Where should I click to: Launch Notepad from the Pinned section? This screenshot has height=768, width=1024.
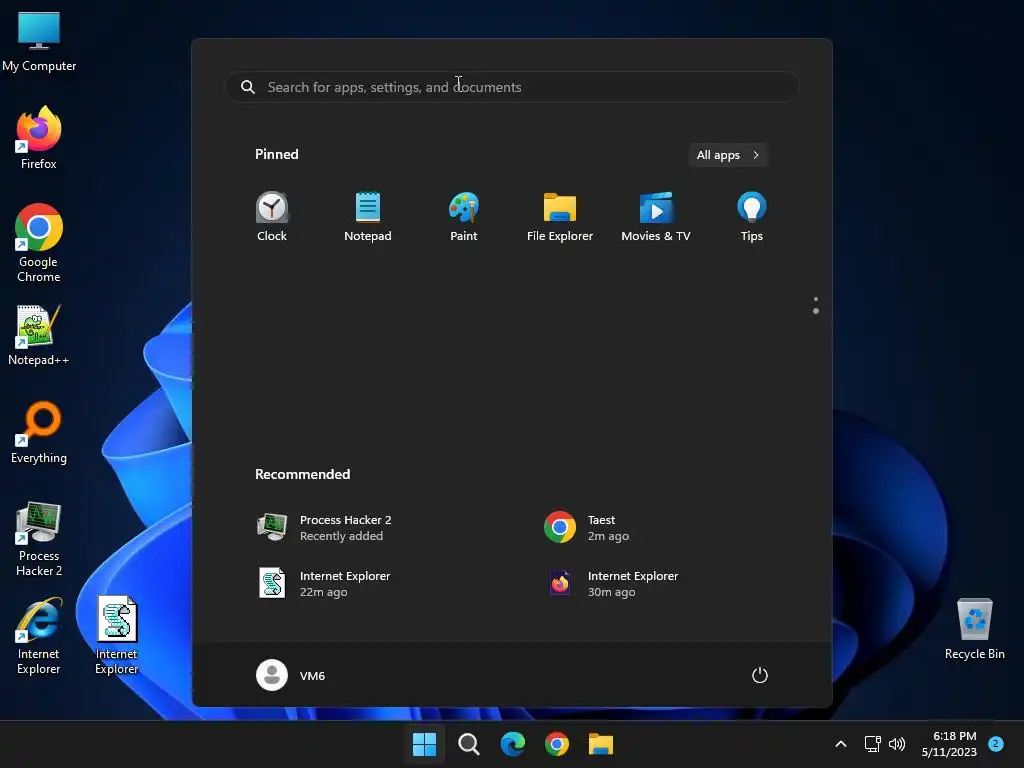pyautogui.click(x=368, y=217)
